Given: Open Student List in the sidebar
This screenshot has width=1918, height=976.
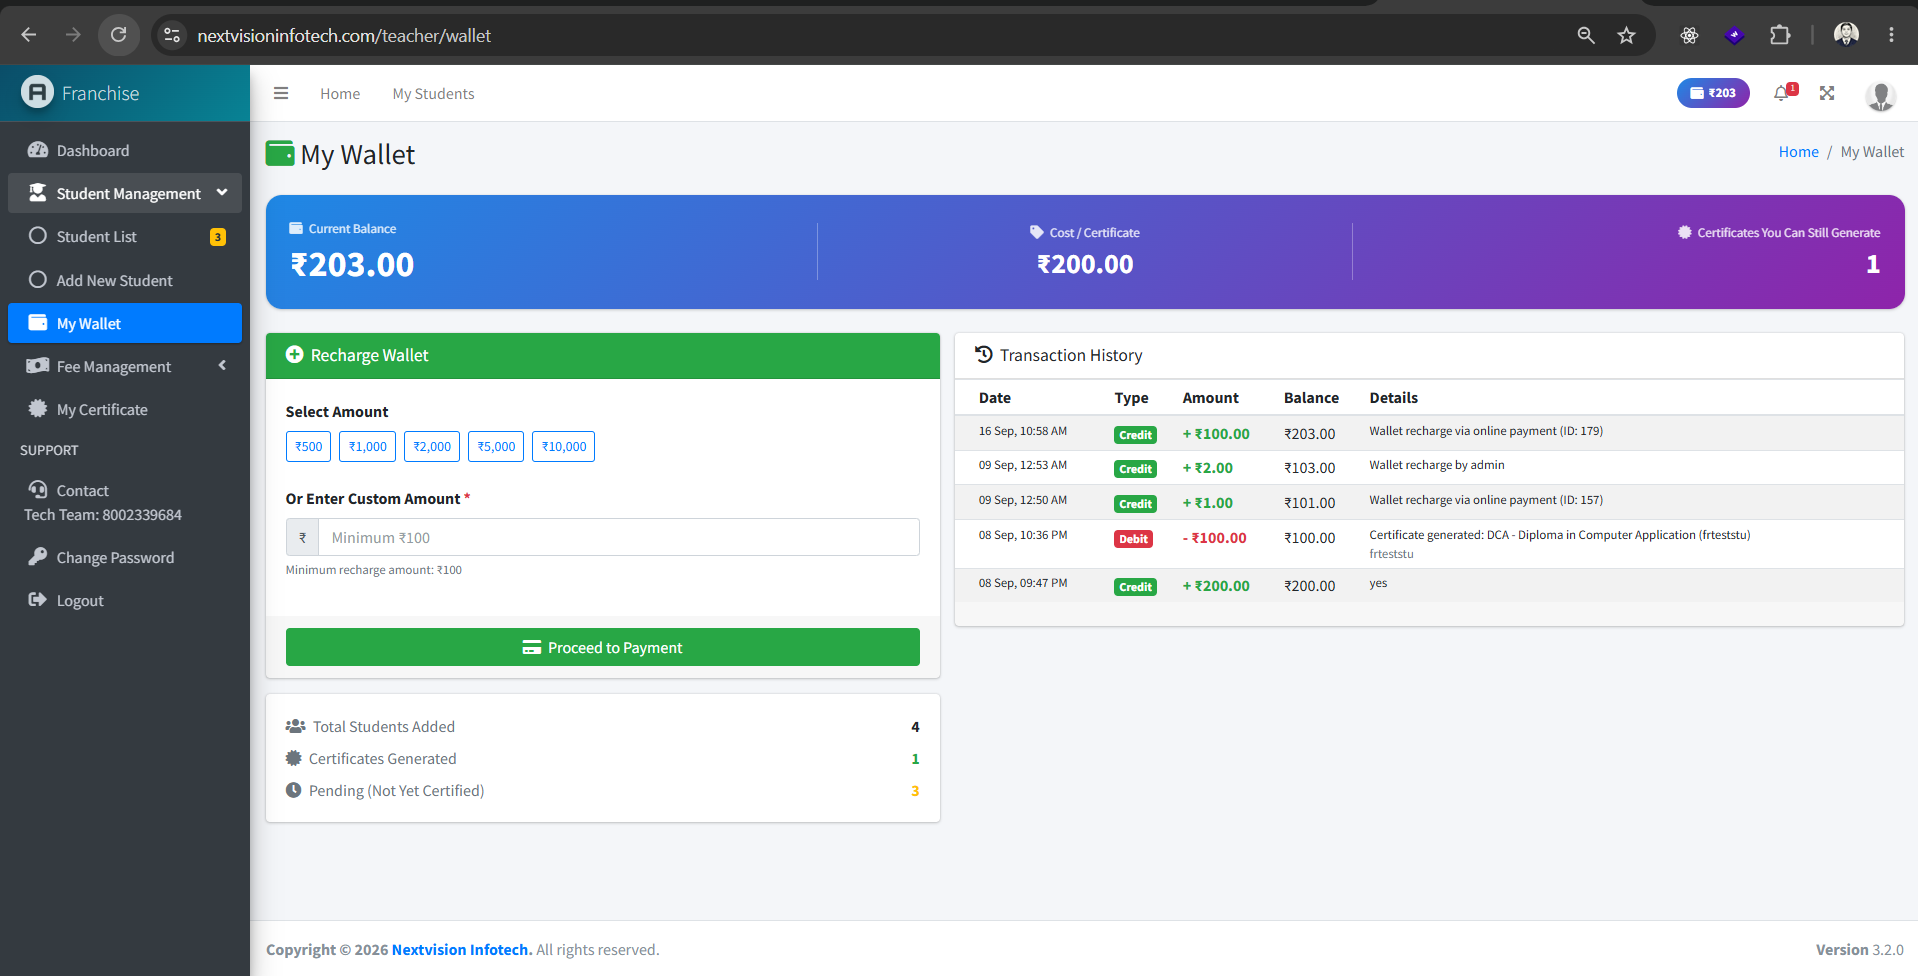Looking at the screenshot, I should pos(125,237).
